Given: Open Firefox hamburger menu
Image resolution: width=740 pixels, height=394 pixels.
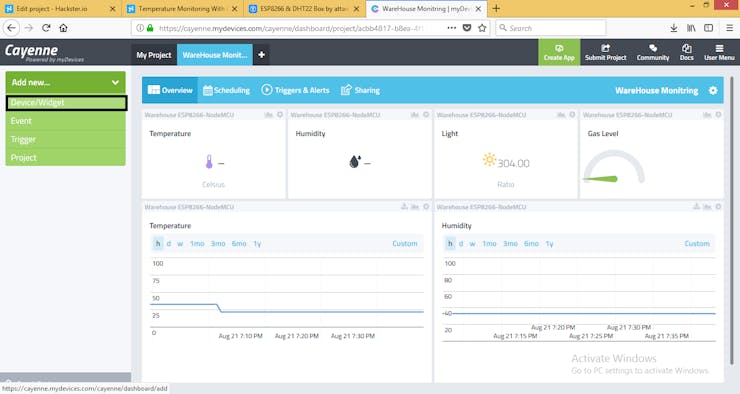Looking at the screenshot, I should (729, 28).
